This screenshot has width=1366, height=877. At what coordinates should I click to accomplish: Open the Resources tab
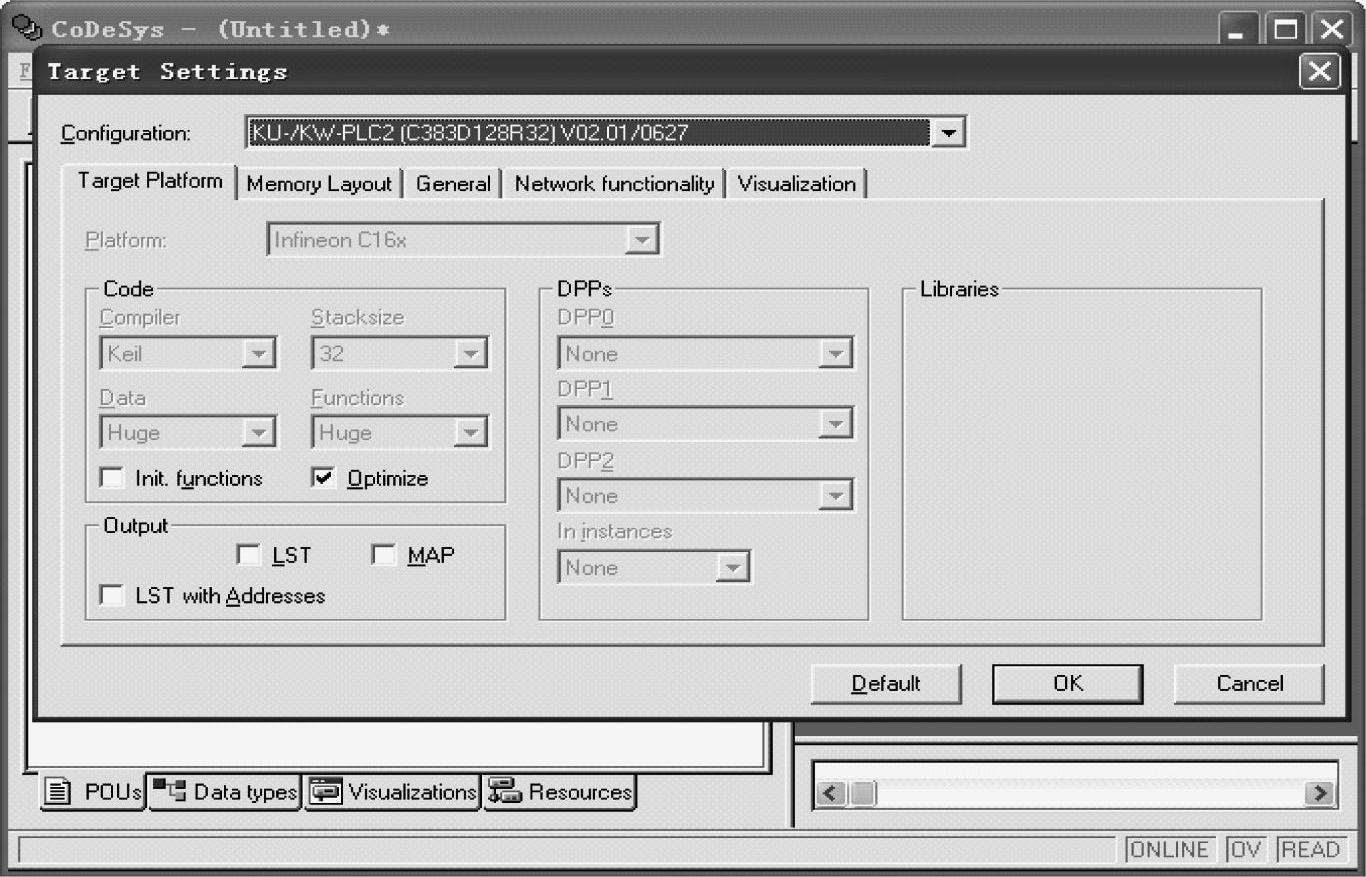pos(561,792)
